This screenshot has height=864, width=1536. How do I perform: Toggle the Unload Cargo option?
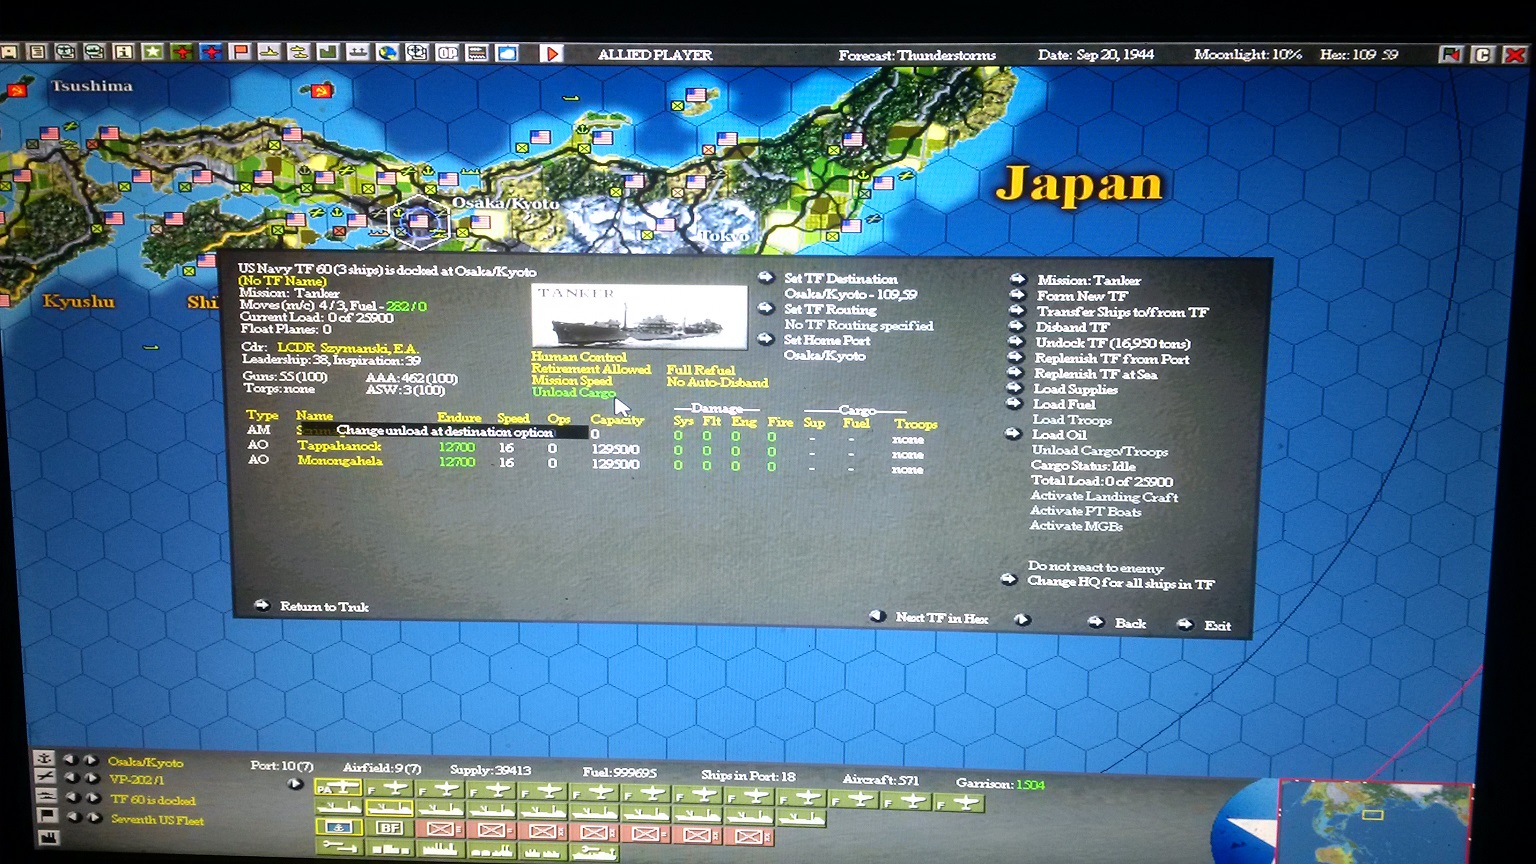point(573,393)
